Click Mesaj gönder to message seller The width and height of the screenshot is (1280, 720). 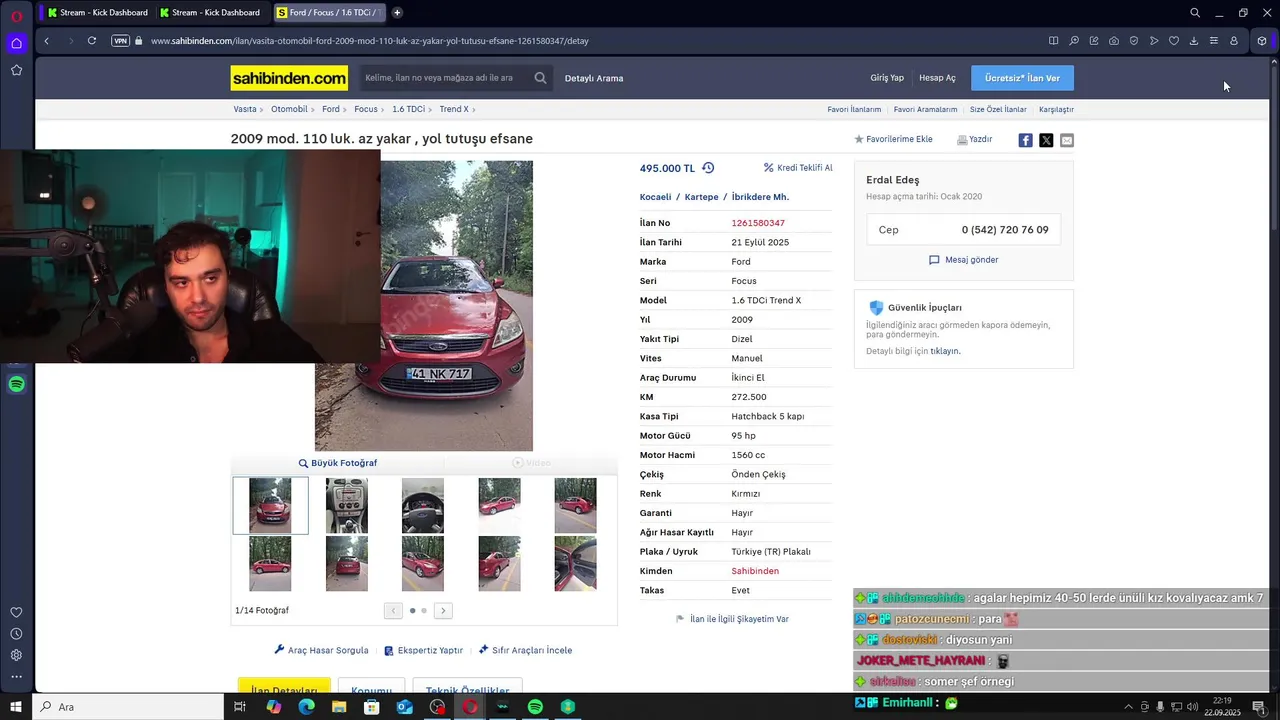964,260
